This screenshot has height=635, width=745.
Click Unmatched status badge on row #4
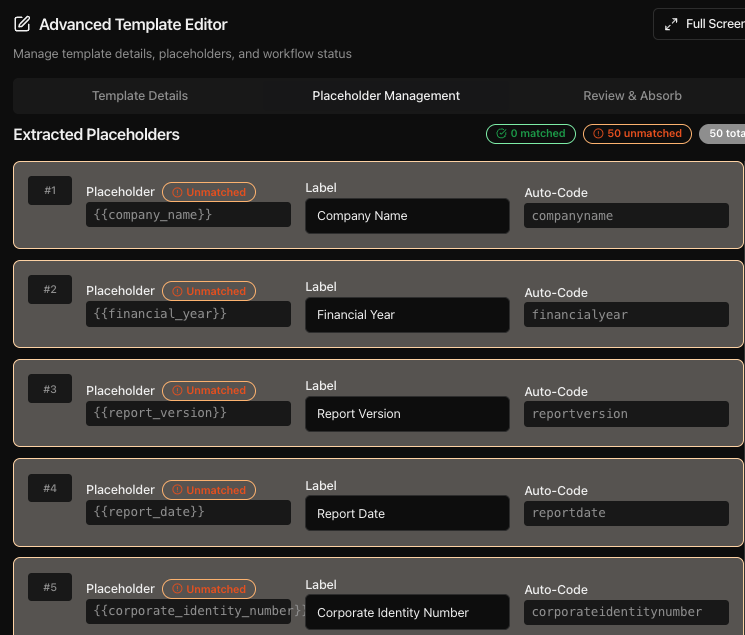coord(208,490)
